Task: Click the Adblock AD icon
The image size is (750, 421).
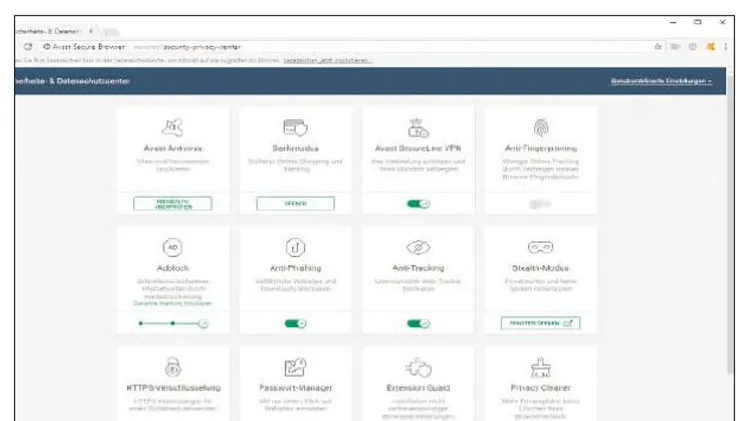Action: (173, 247)
